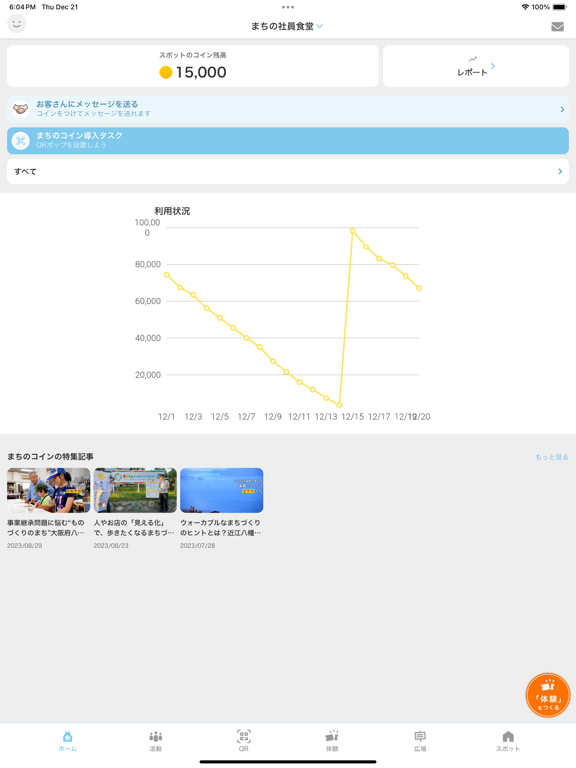Tap the handshake icon on message banner

(21, 109)
